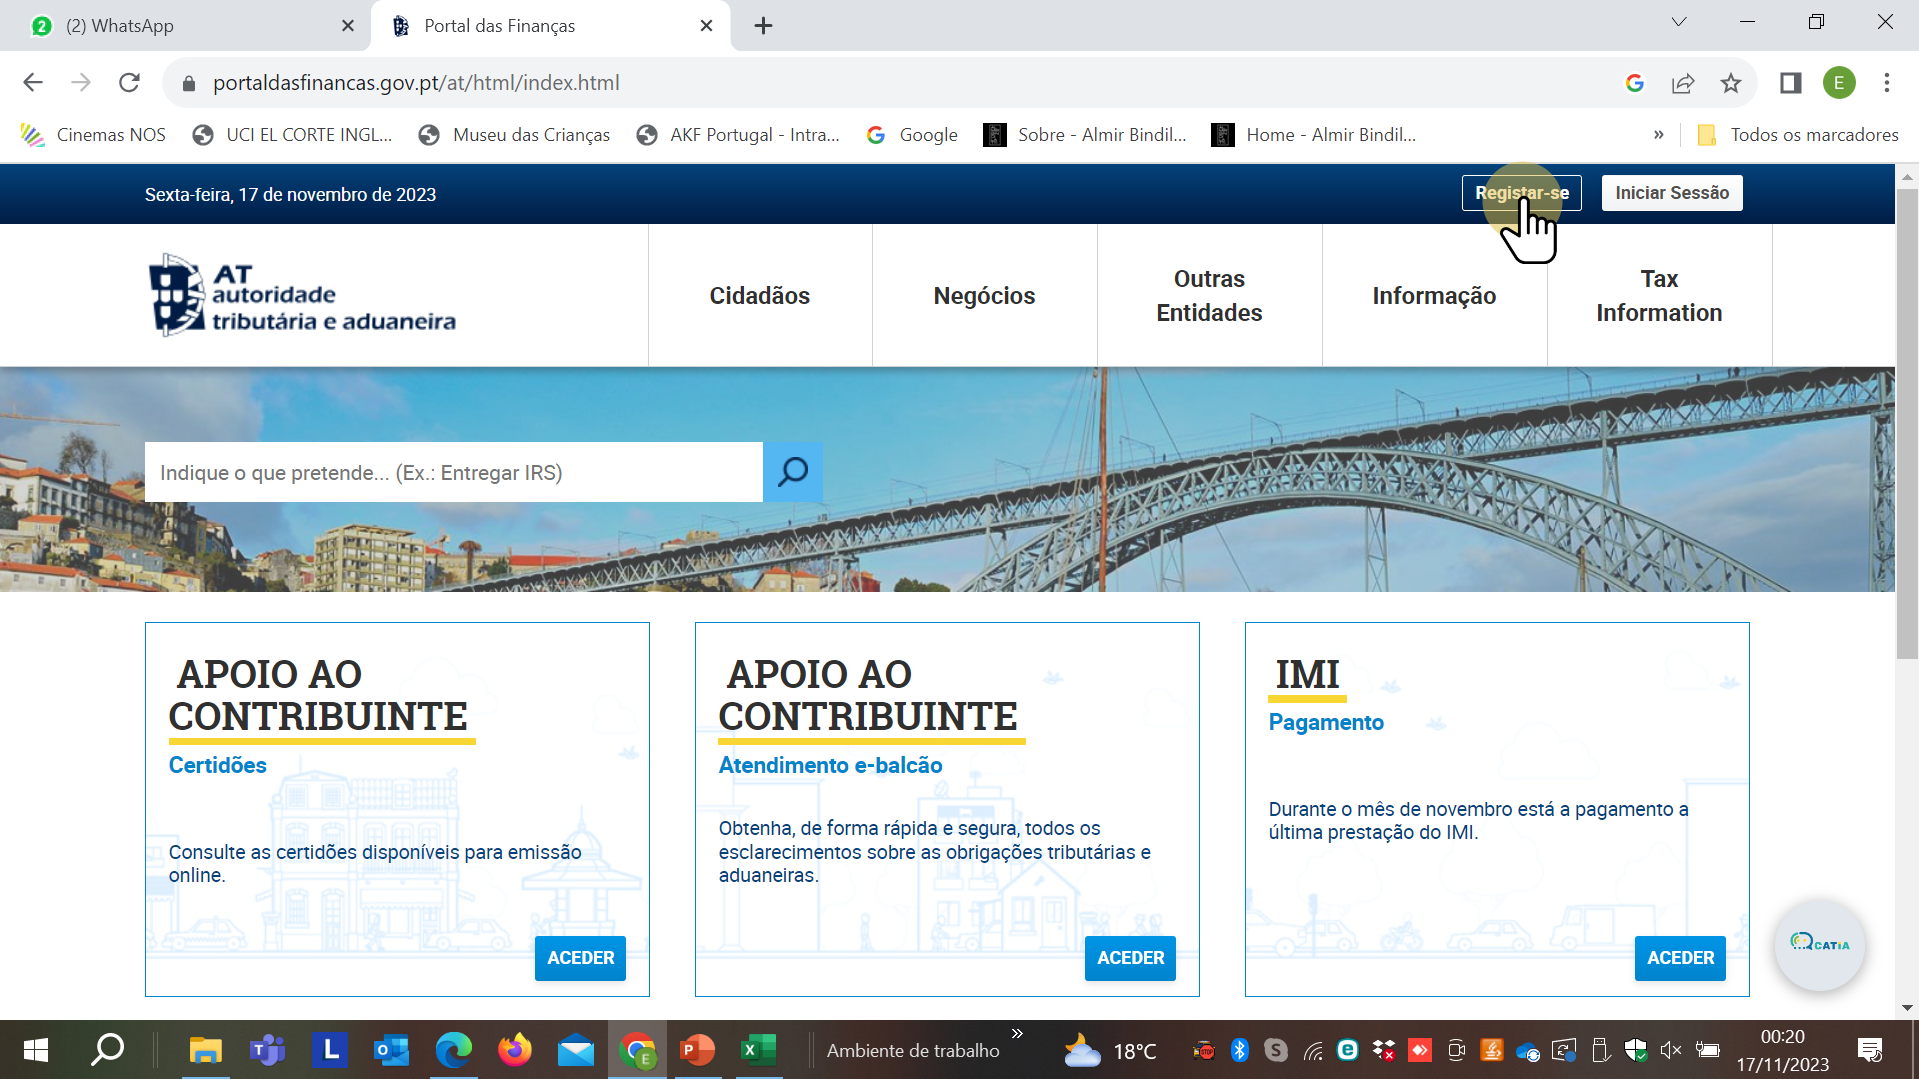Expand the hidden bookmarks chevron
The width and height of the screenshot is (1919, 1079).
pos(1658,135)
